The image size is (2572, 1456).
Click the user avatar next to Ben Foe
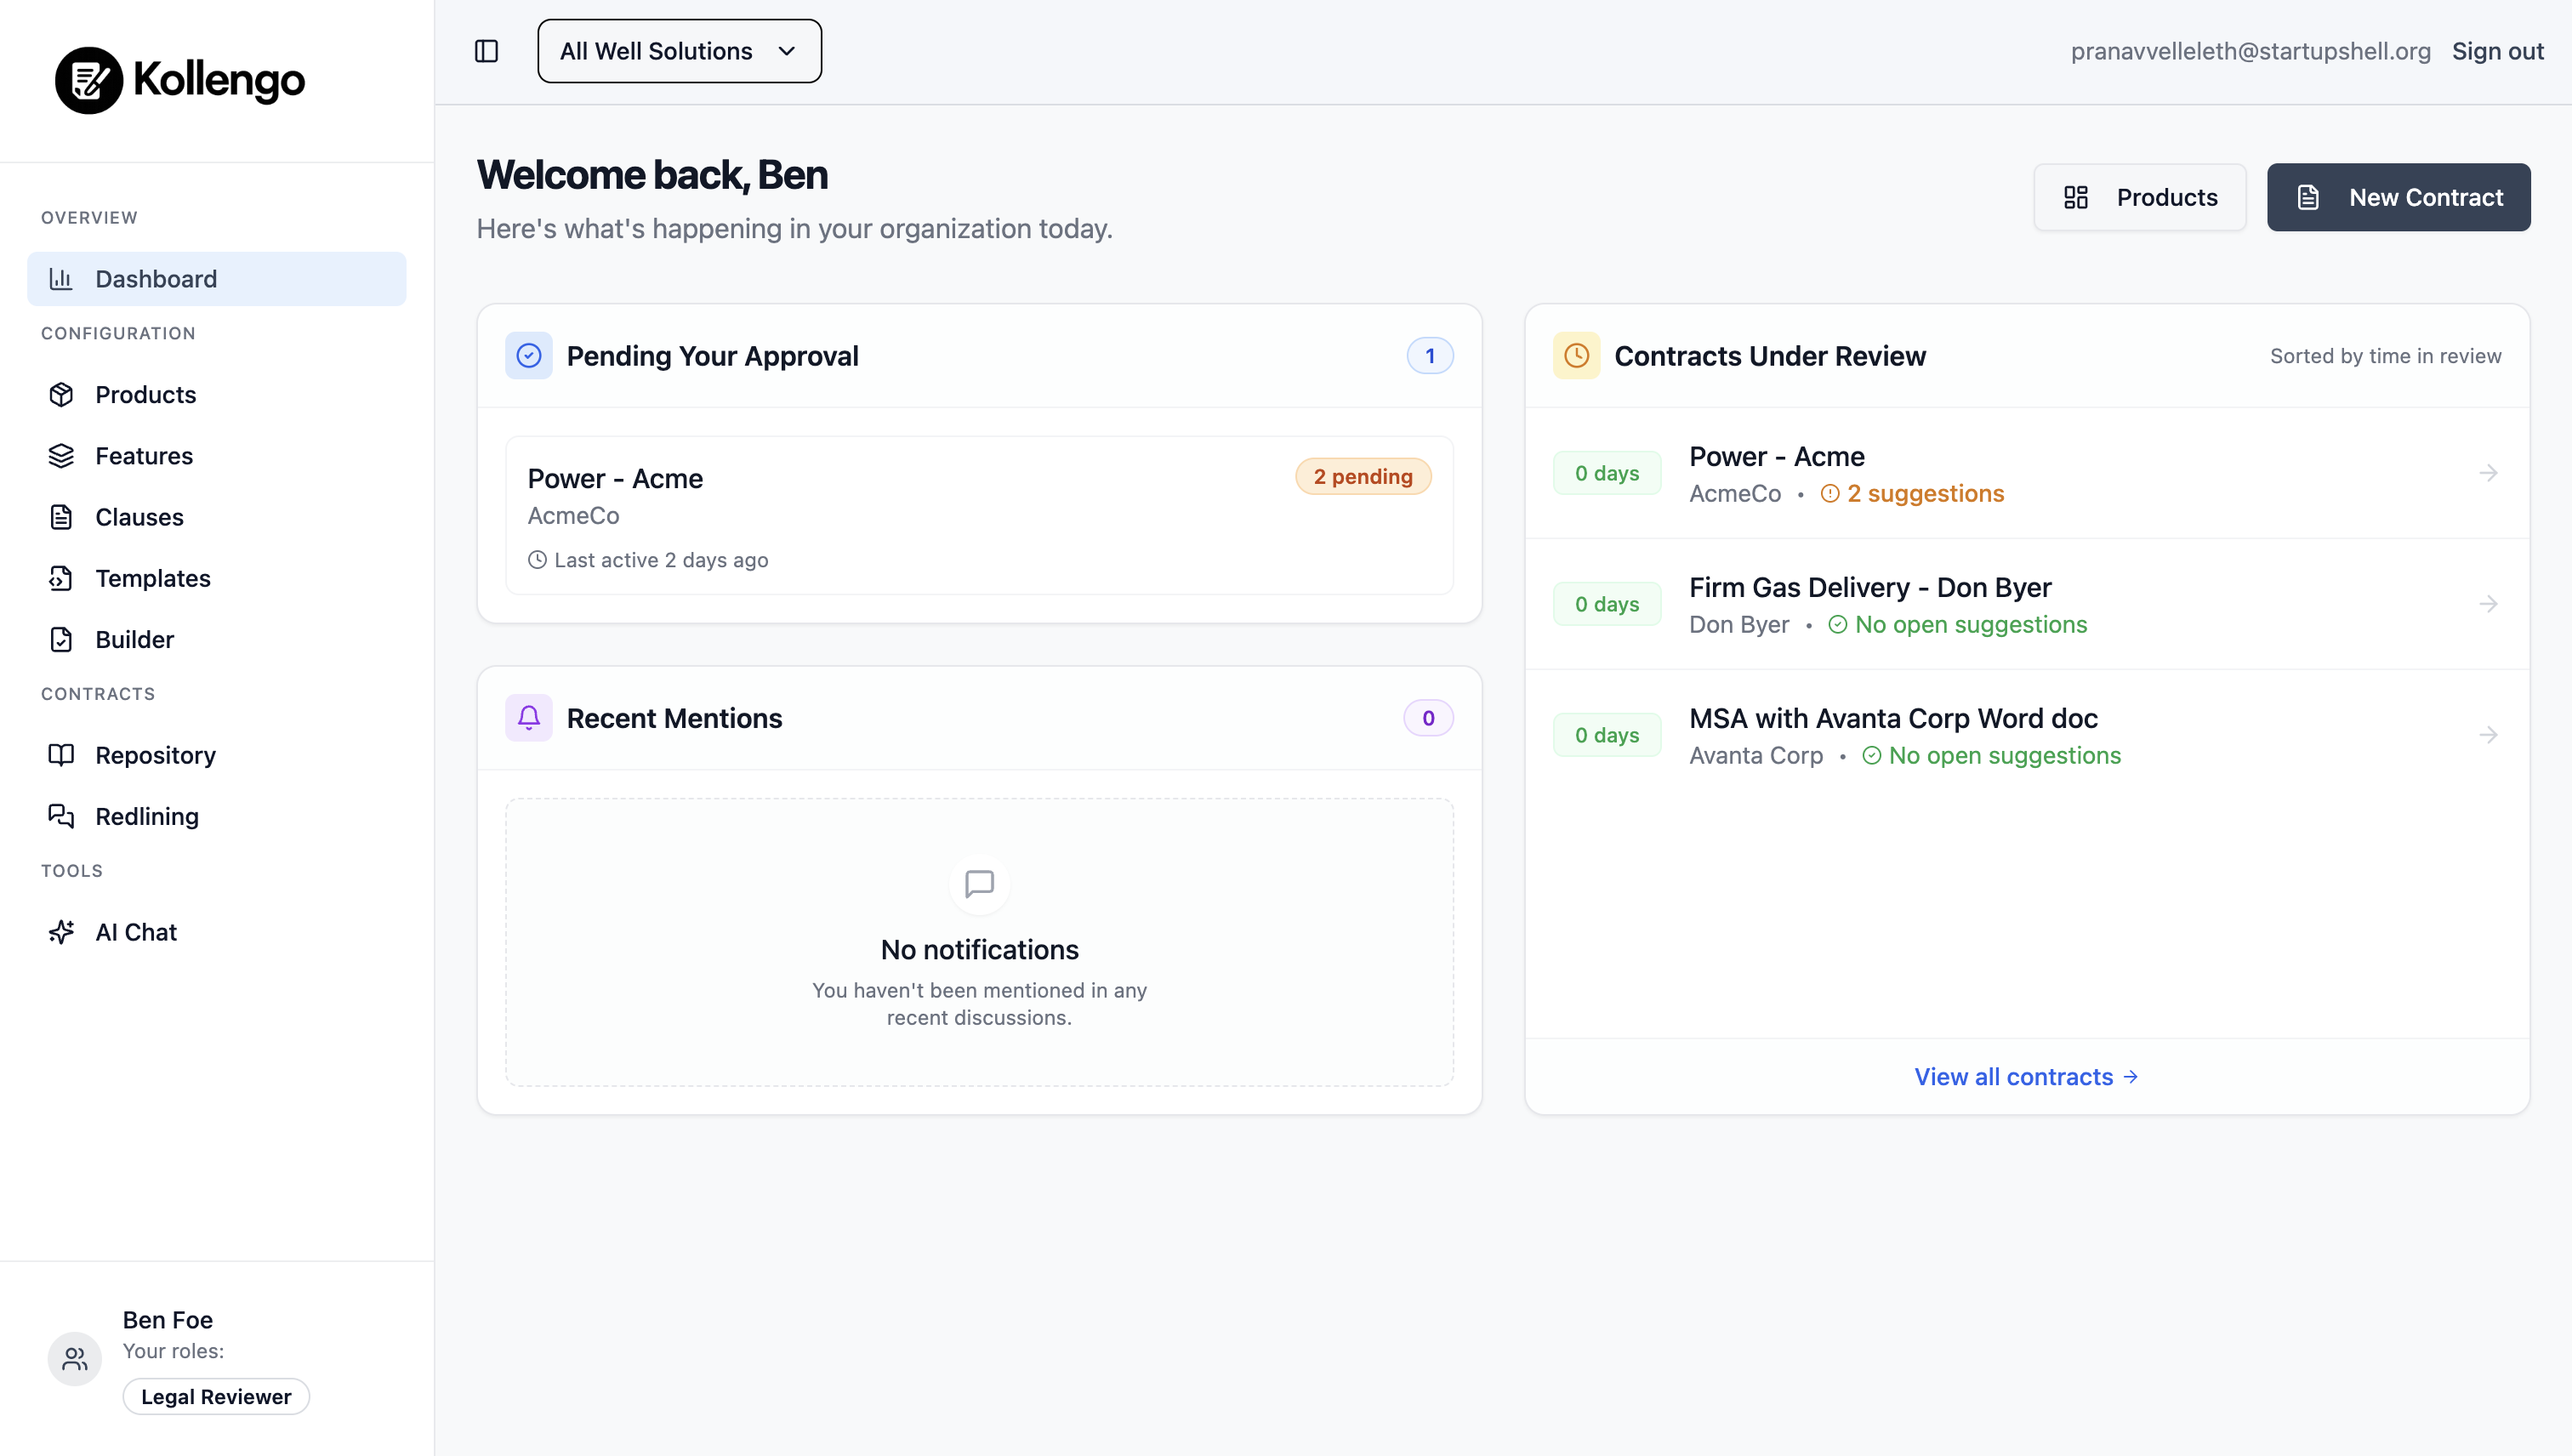(x=74, y=1358)
